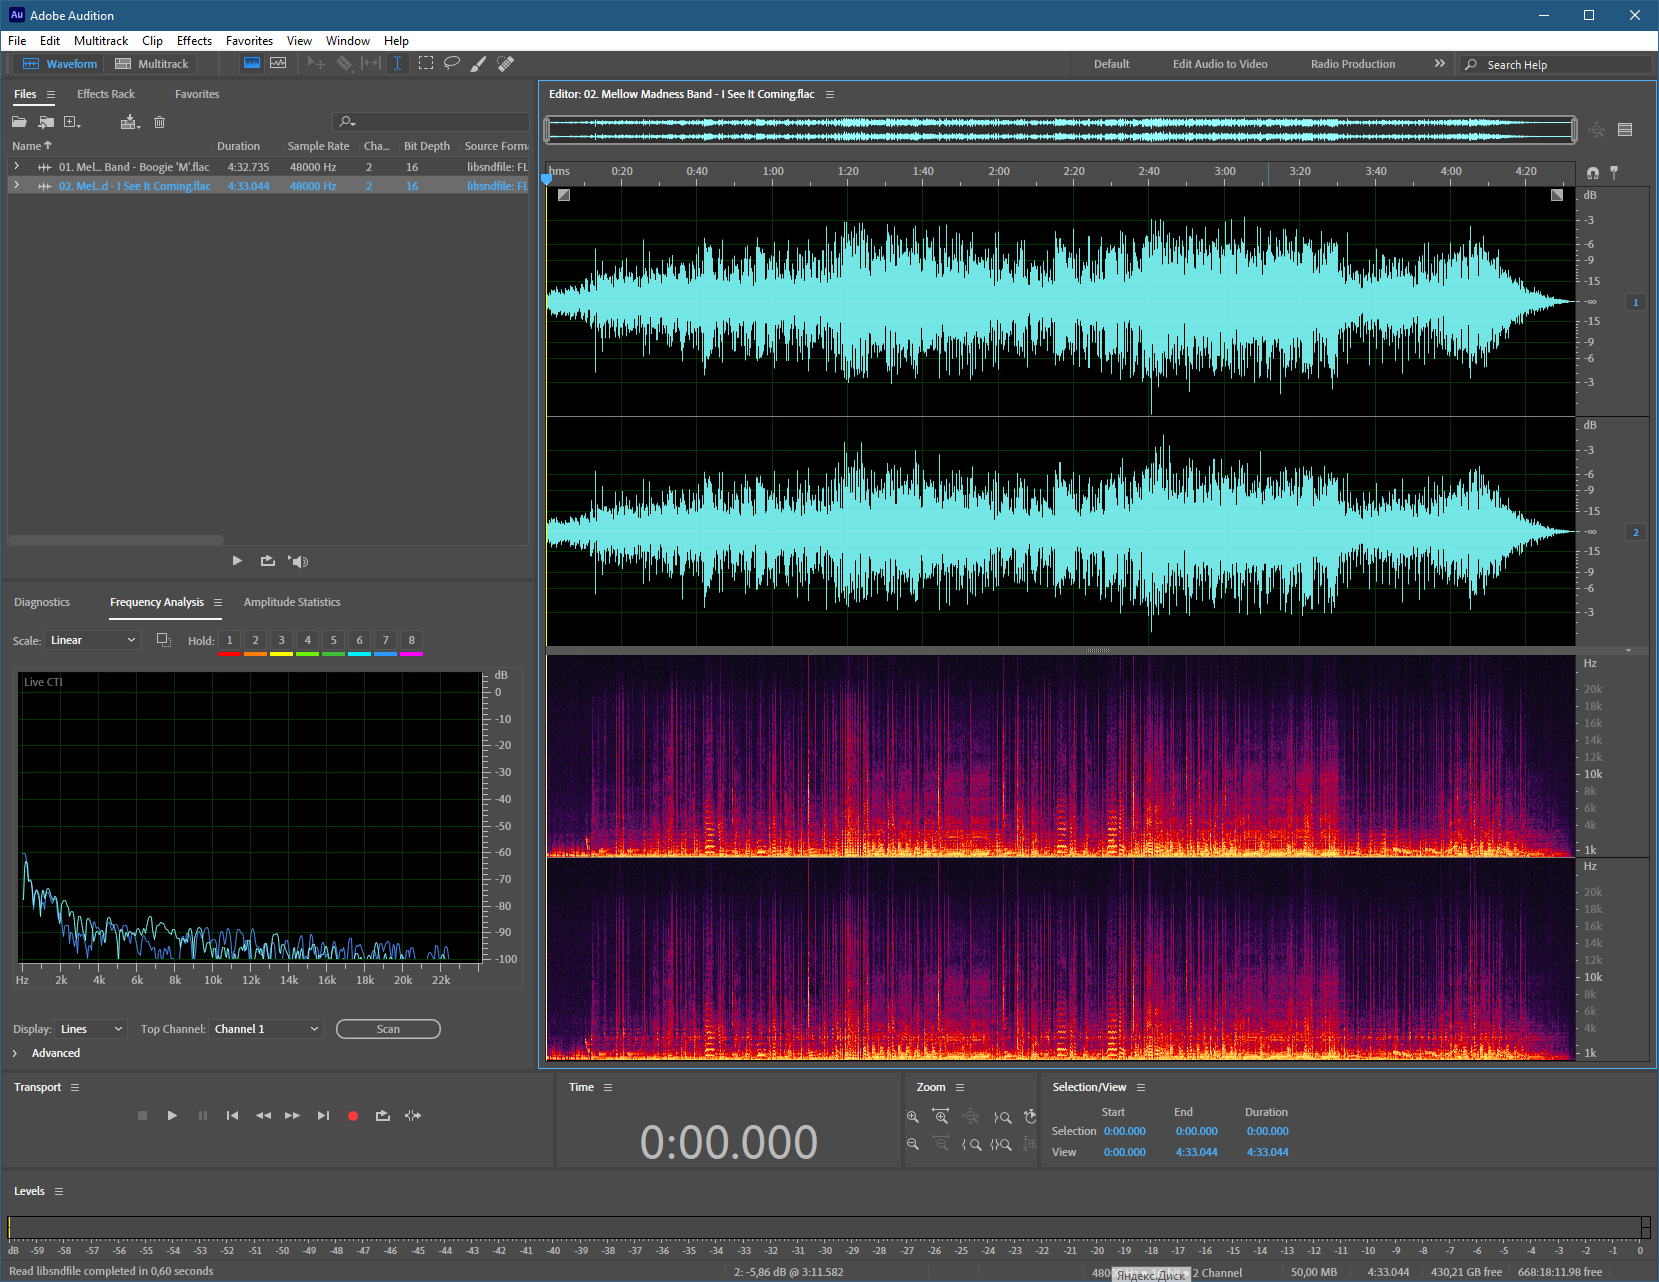
Task: Open the Editor panel hamburger menu
Action: click(x=830, y=94)
